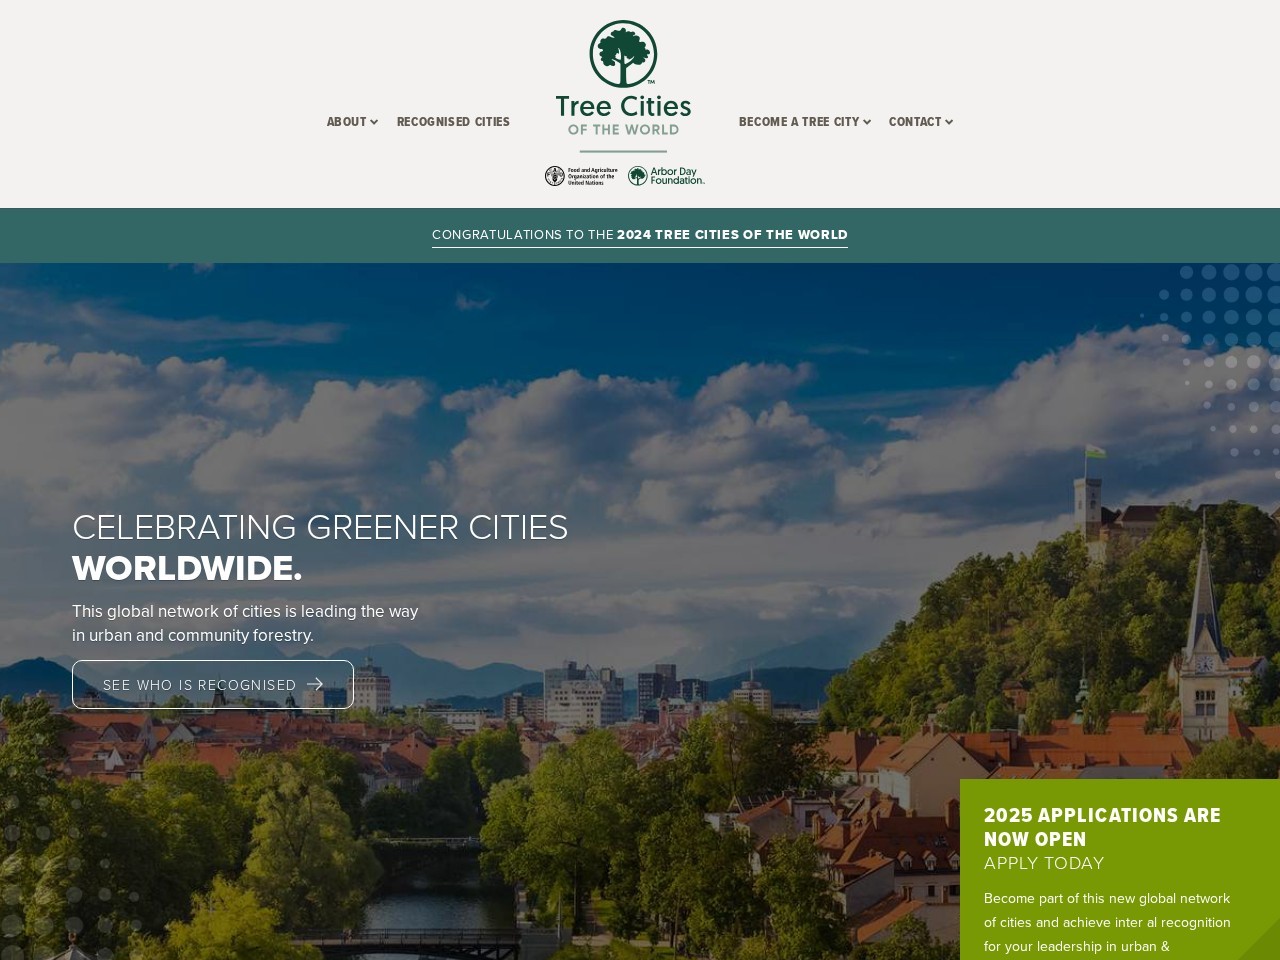Click the Celebrating Greener Cities Worldwide headline

tap(320, 547)
